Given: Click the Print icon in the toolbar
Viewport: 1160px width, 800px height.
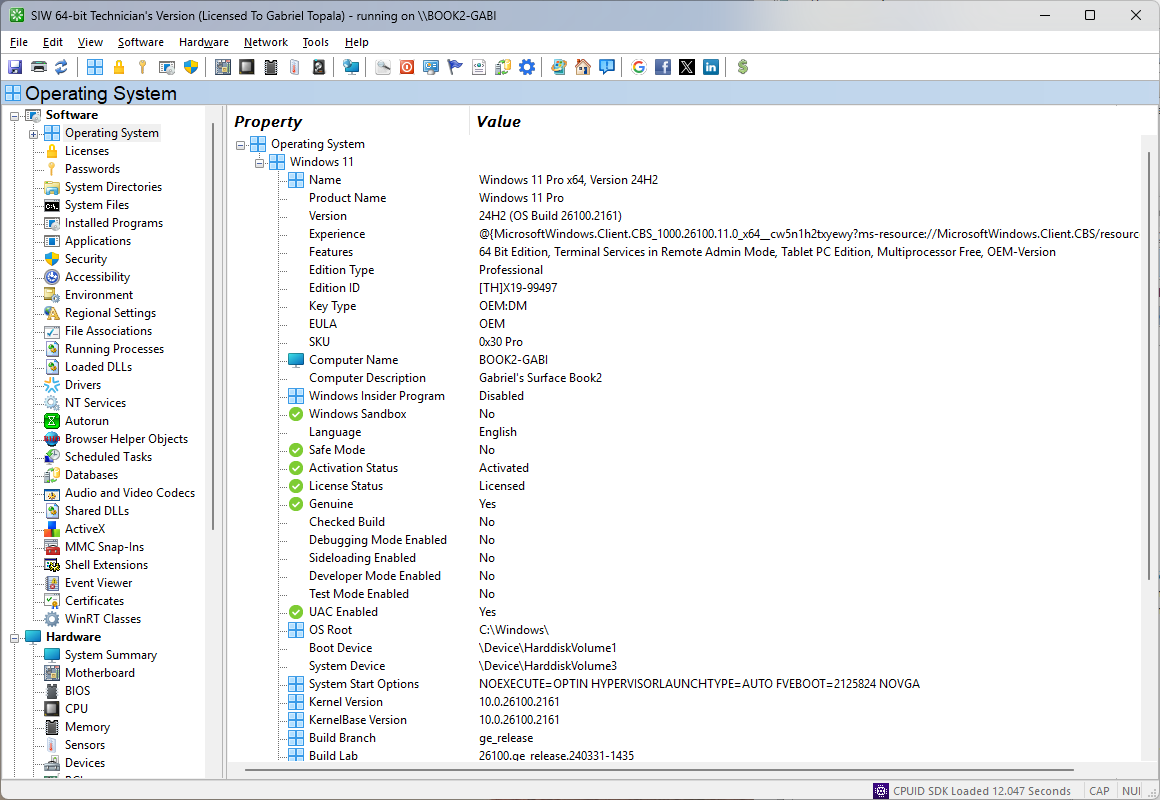Looking at the screenshot, I should pos(38,67).
